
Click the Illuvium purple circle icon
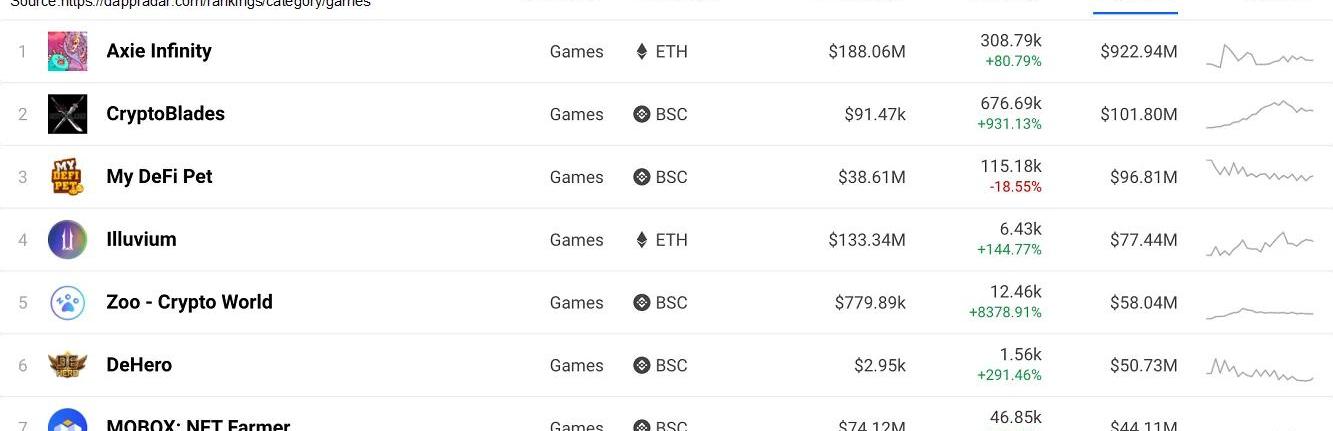click(67, 240)
